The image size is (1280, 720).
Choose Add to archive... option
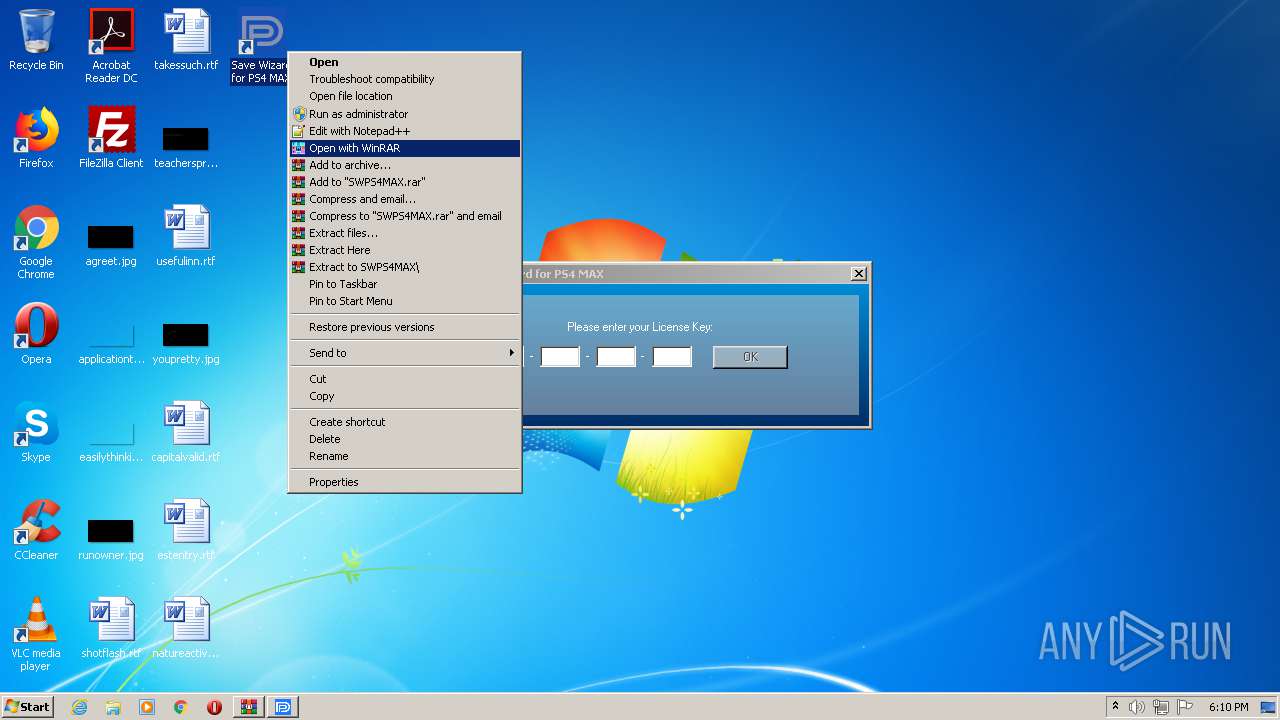(404, 165)
